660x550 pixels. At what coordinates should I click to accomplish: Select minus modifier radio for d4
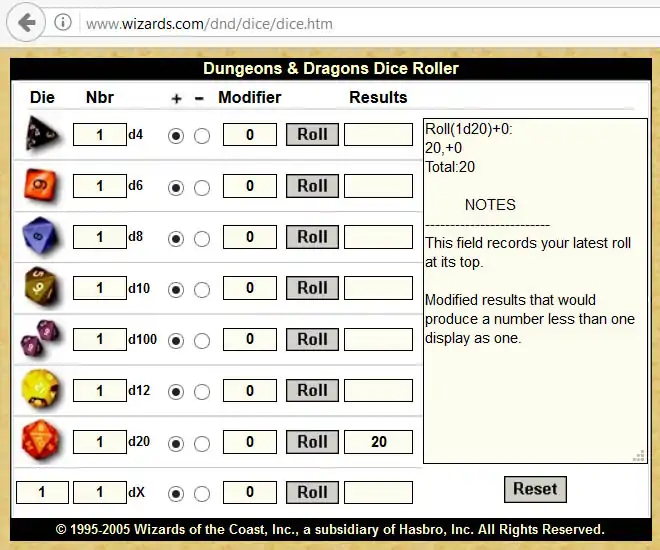click(201, 135)
